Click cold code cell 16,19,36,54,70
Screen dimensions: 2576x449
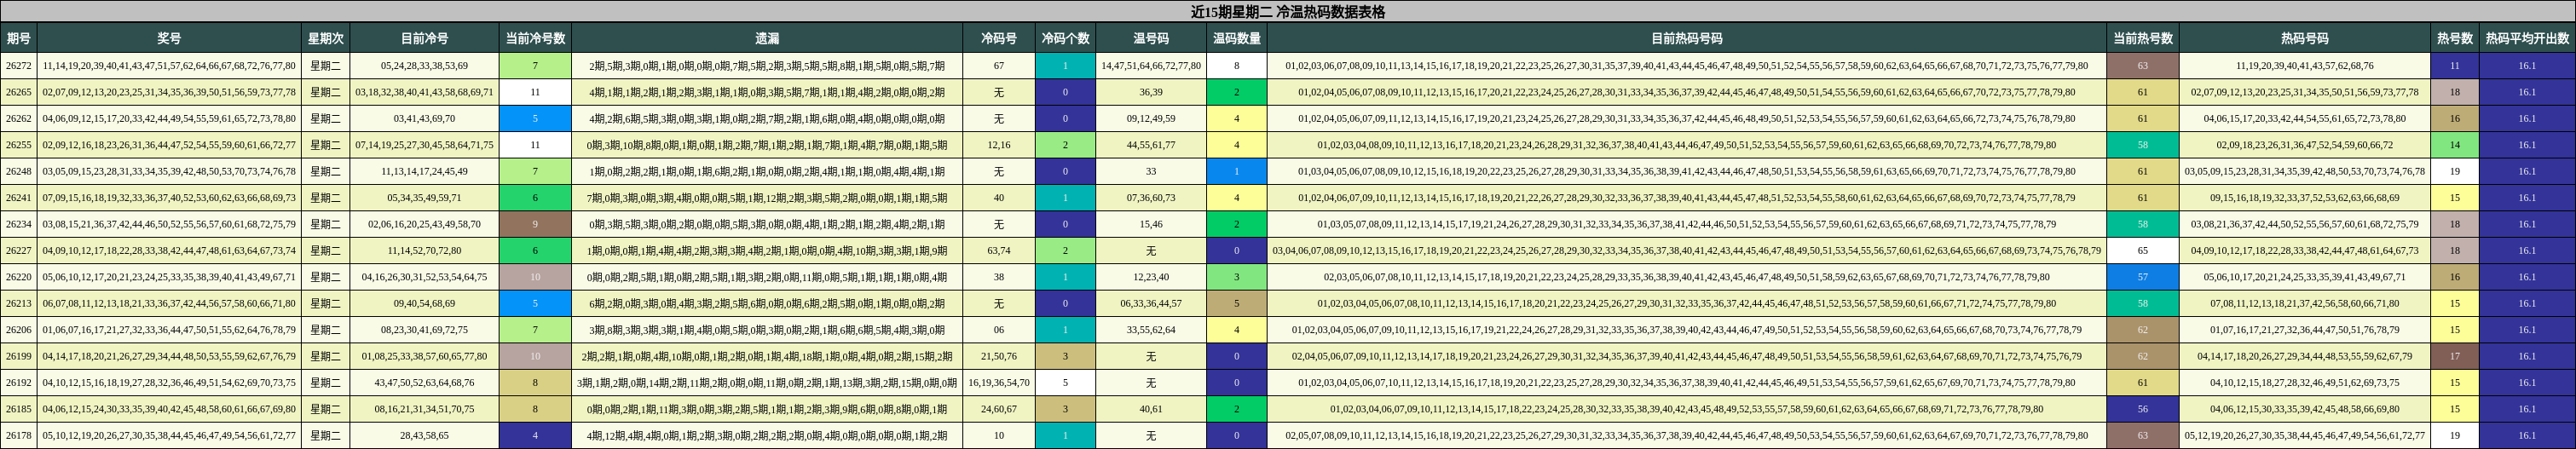pyautogui.click(x=999, y=383)
